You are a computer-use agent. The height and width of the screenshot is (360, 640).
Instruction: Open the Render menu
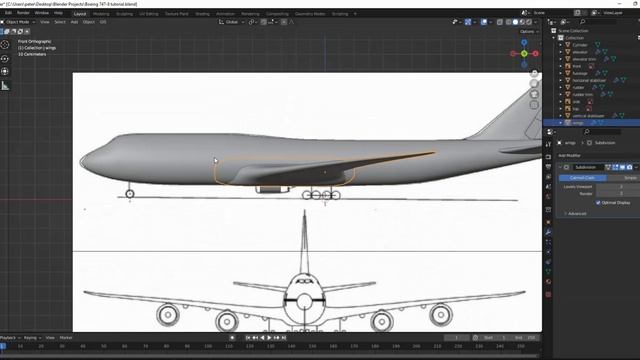[23, 13]
